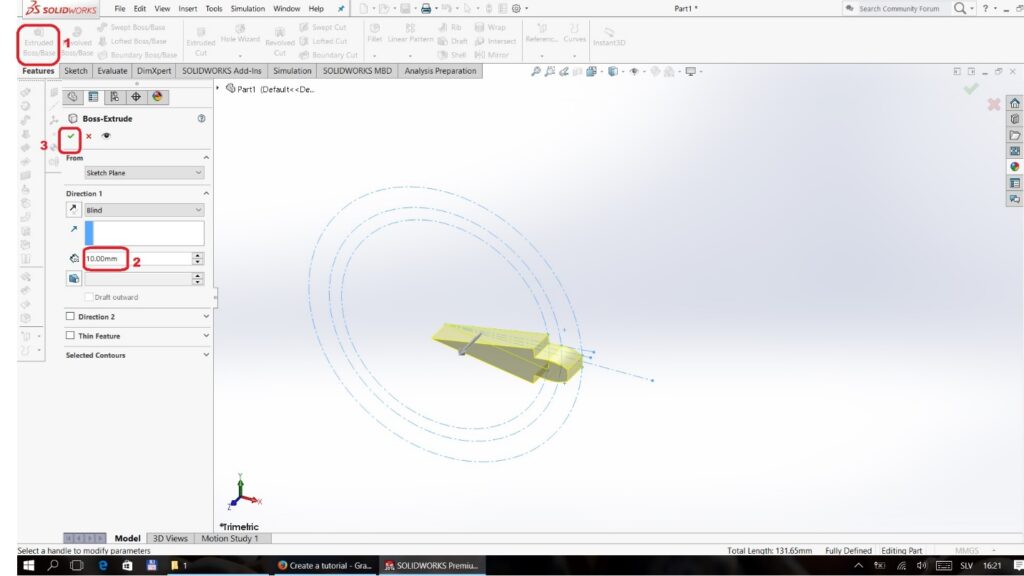Open SOLIDWORKS Resources home icon
The image size is (1024, 576).
point(1015,103)
